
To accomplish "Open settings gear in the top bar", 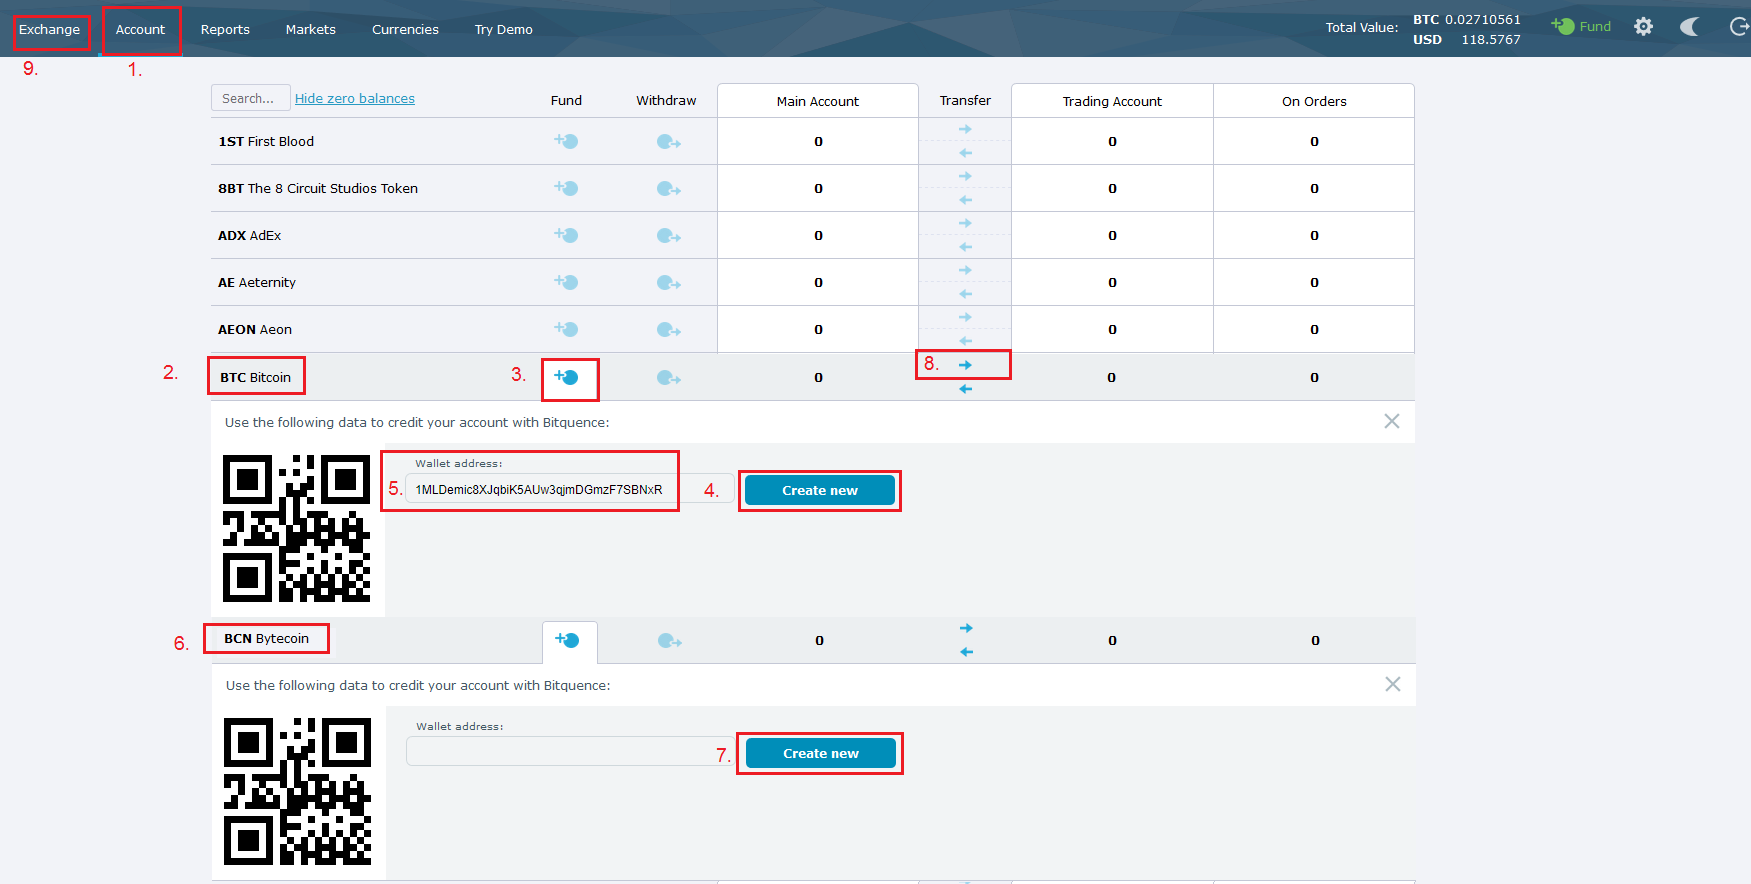I will 1643,27.
